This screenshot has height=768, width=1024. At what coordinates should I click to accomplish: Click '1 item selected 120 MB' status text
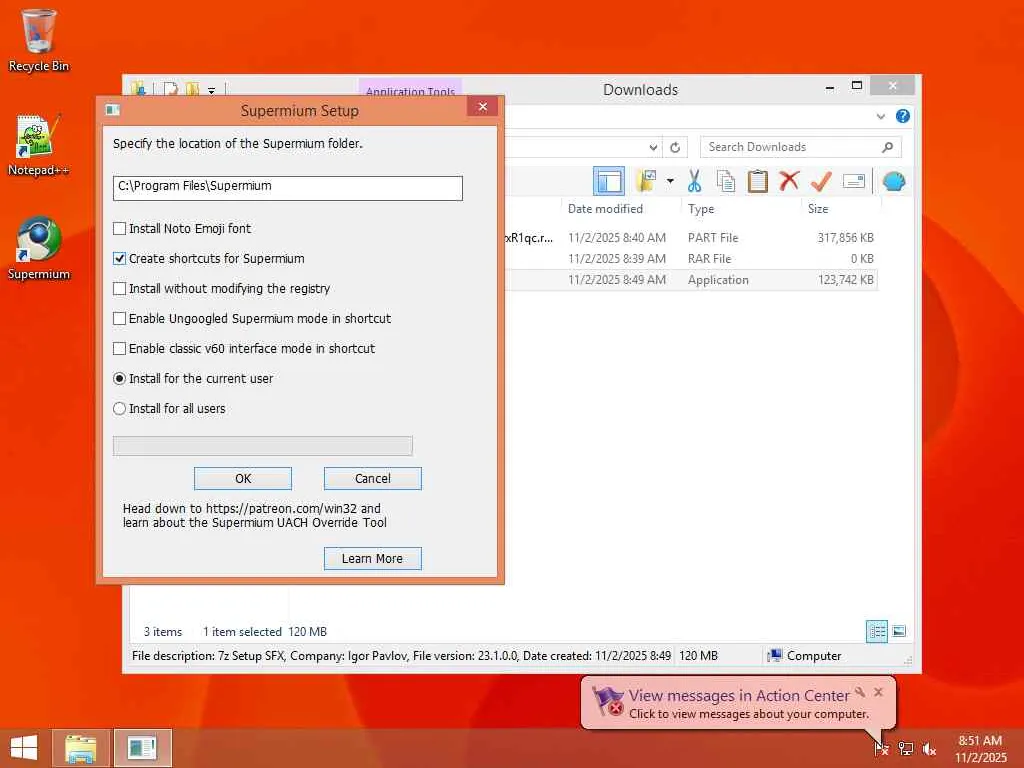click(264, 632)
